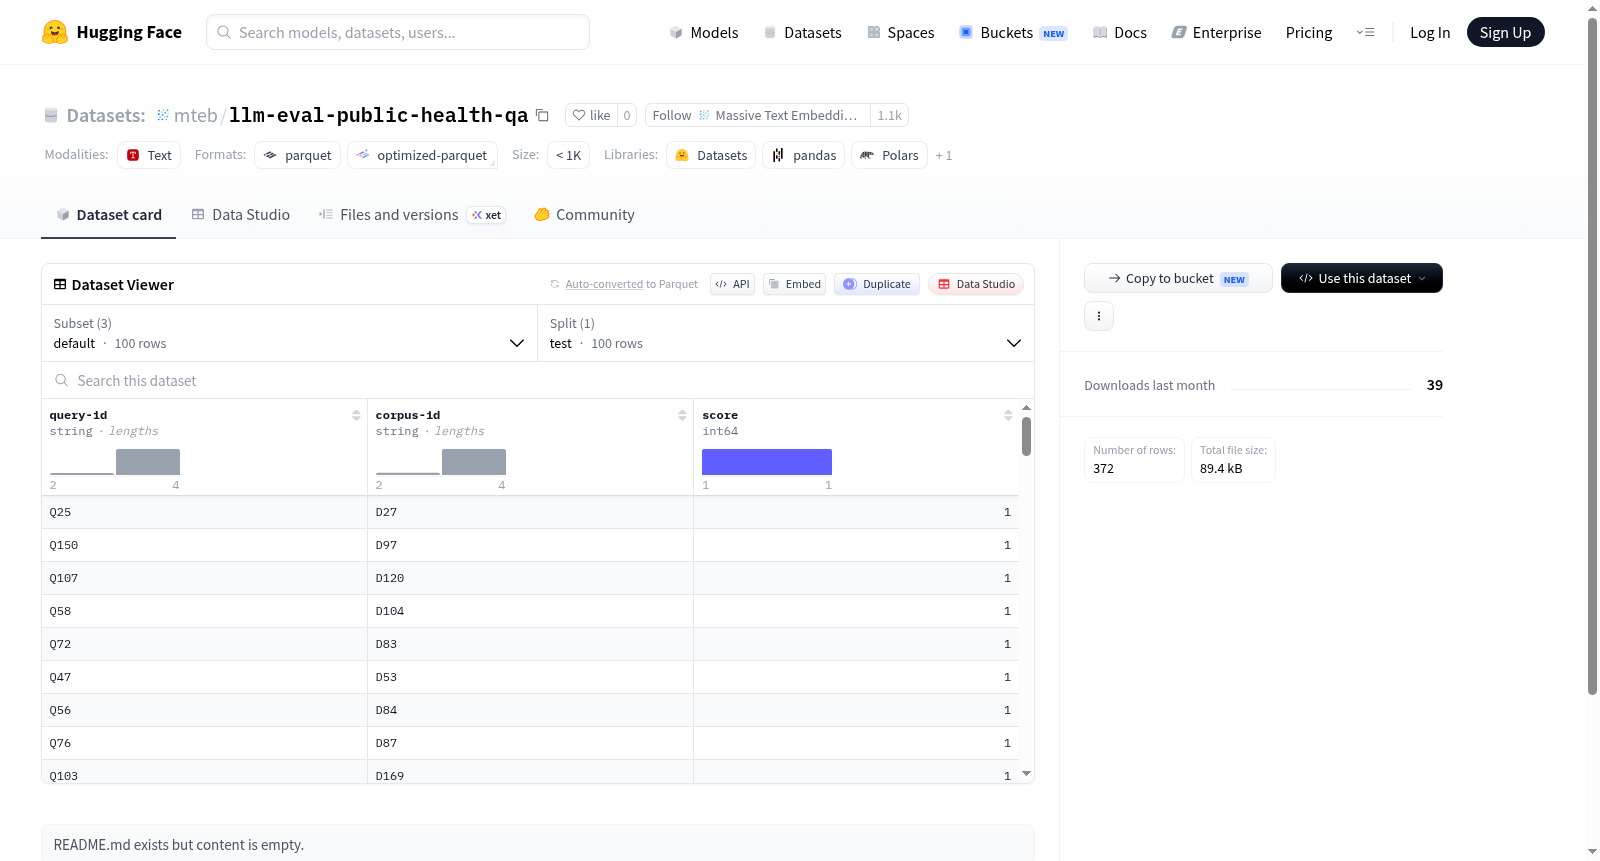Click the API button in dataset viewer

tap(733, 284)
